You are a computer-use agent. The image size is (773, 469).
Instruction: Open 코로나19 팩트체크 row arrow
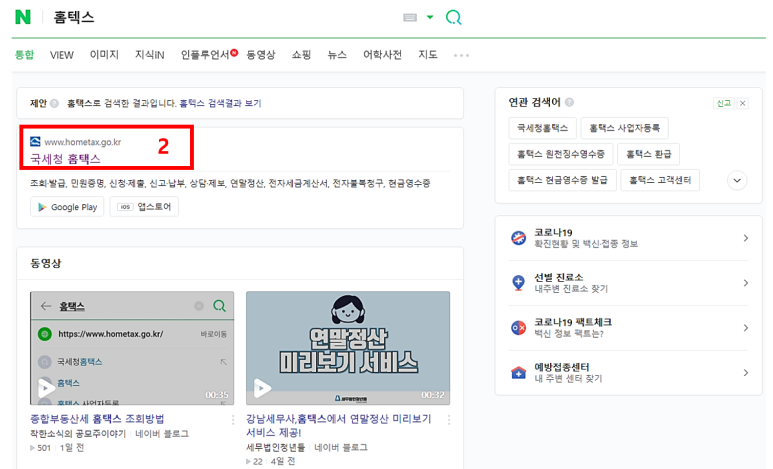(x=745, y=328)
